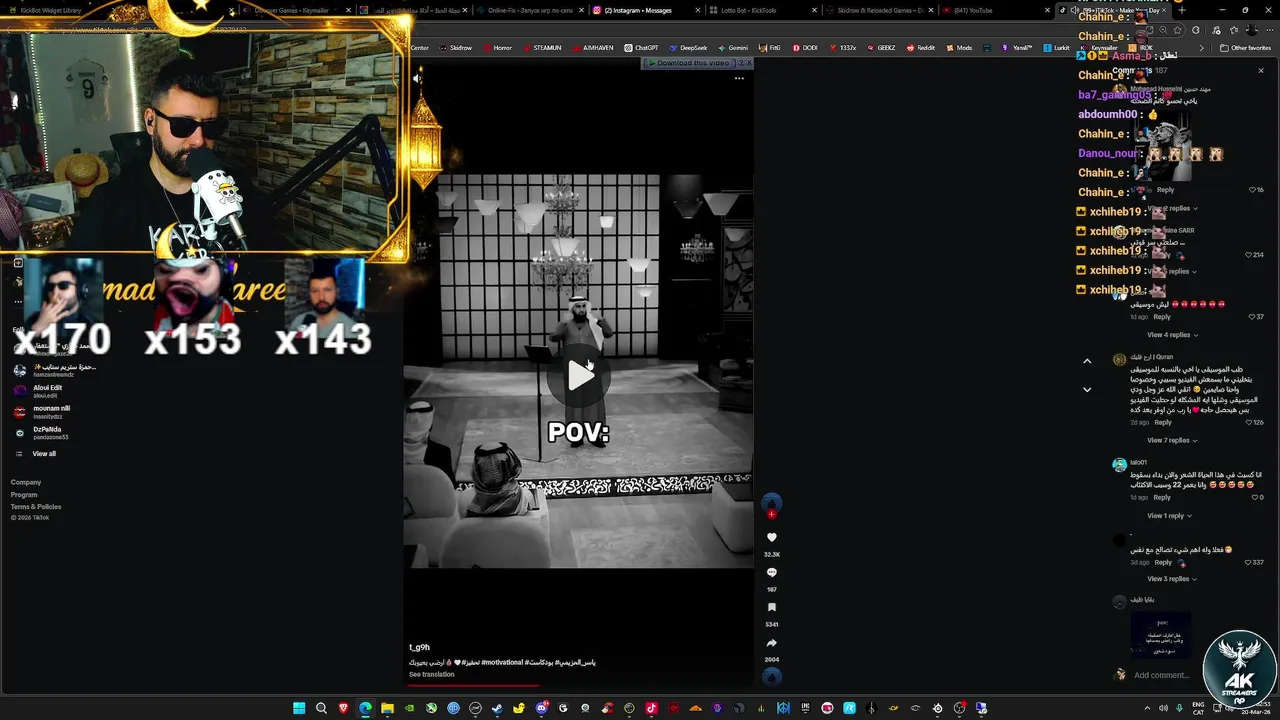This screenshot has height=720, width=1280.
Task: Open the three-dot video options menu
Action: (x=739, y=78)
